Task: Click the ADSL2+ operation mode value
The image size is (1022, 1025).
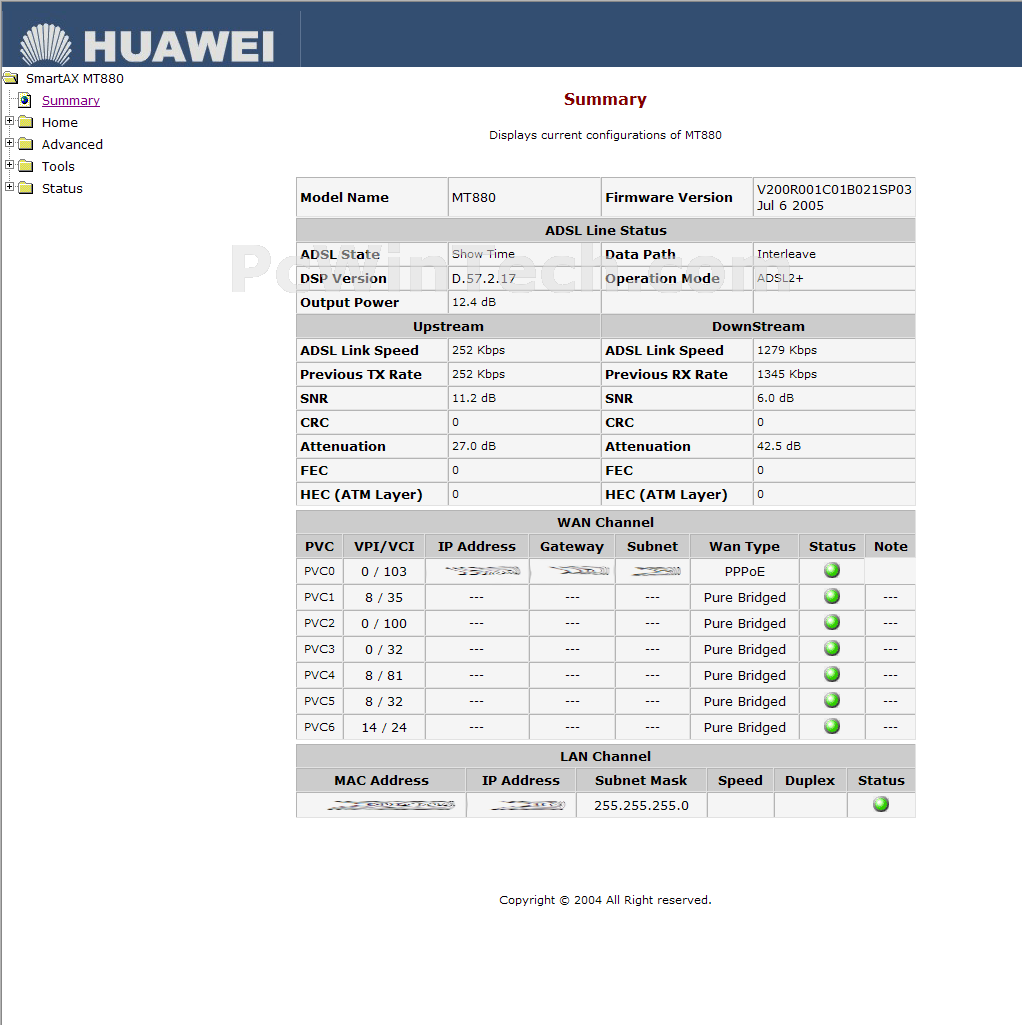Action: click(x=780, y=278)
